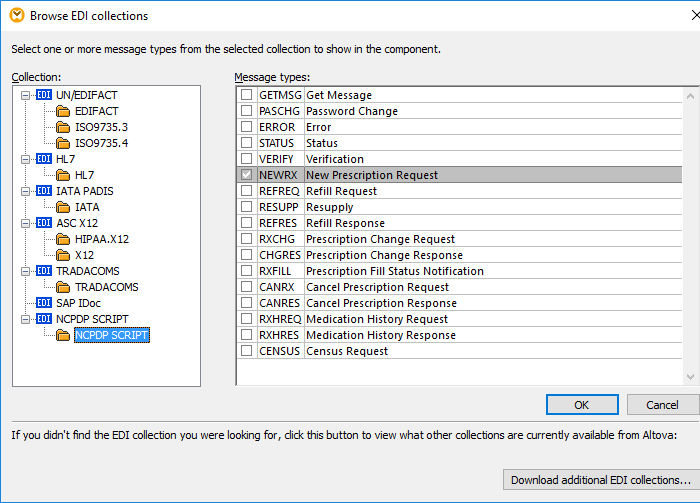Enable the GETMSG Get Message checkbox
Viewport: 700px width, 503px height.
click(246, 95)
